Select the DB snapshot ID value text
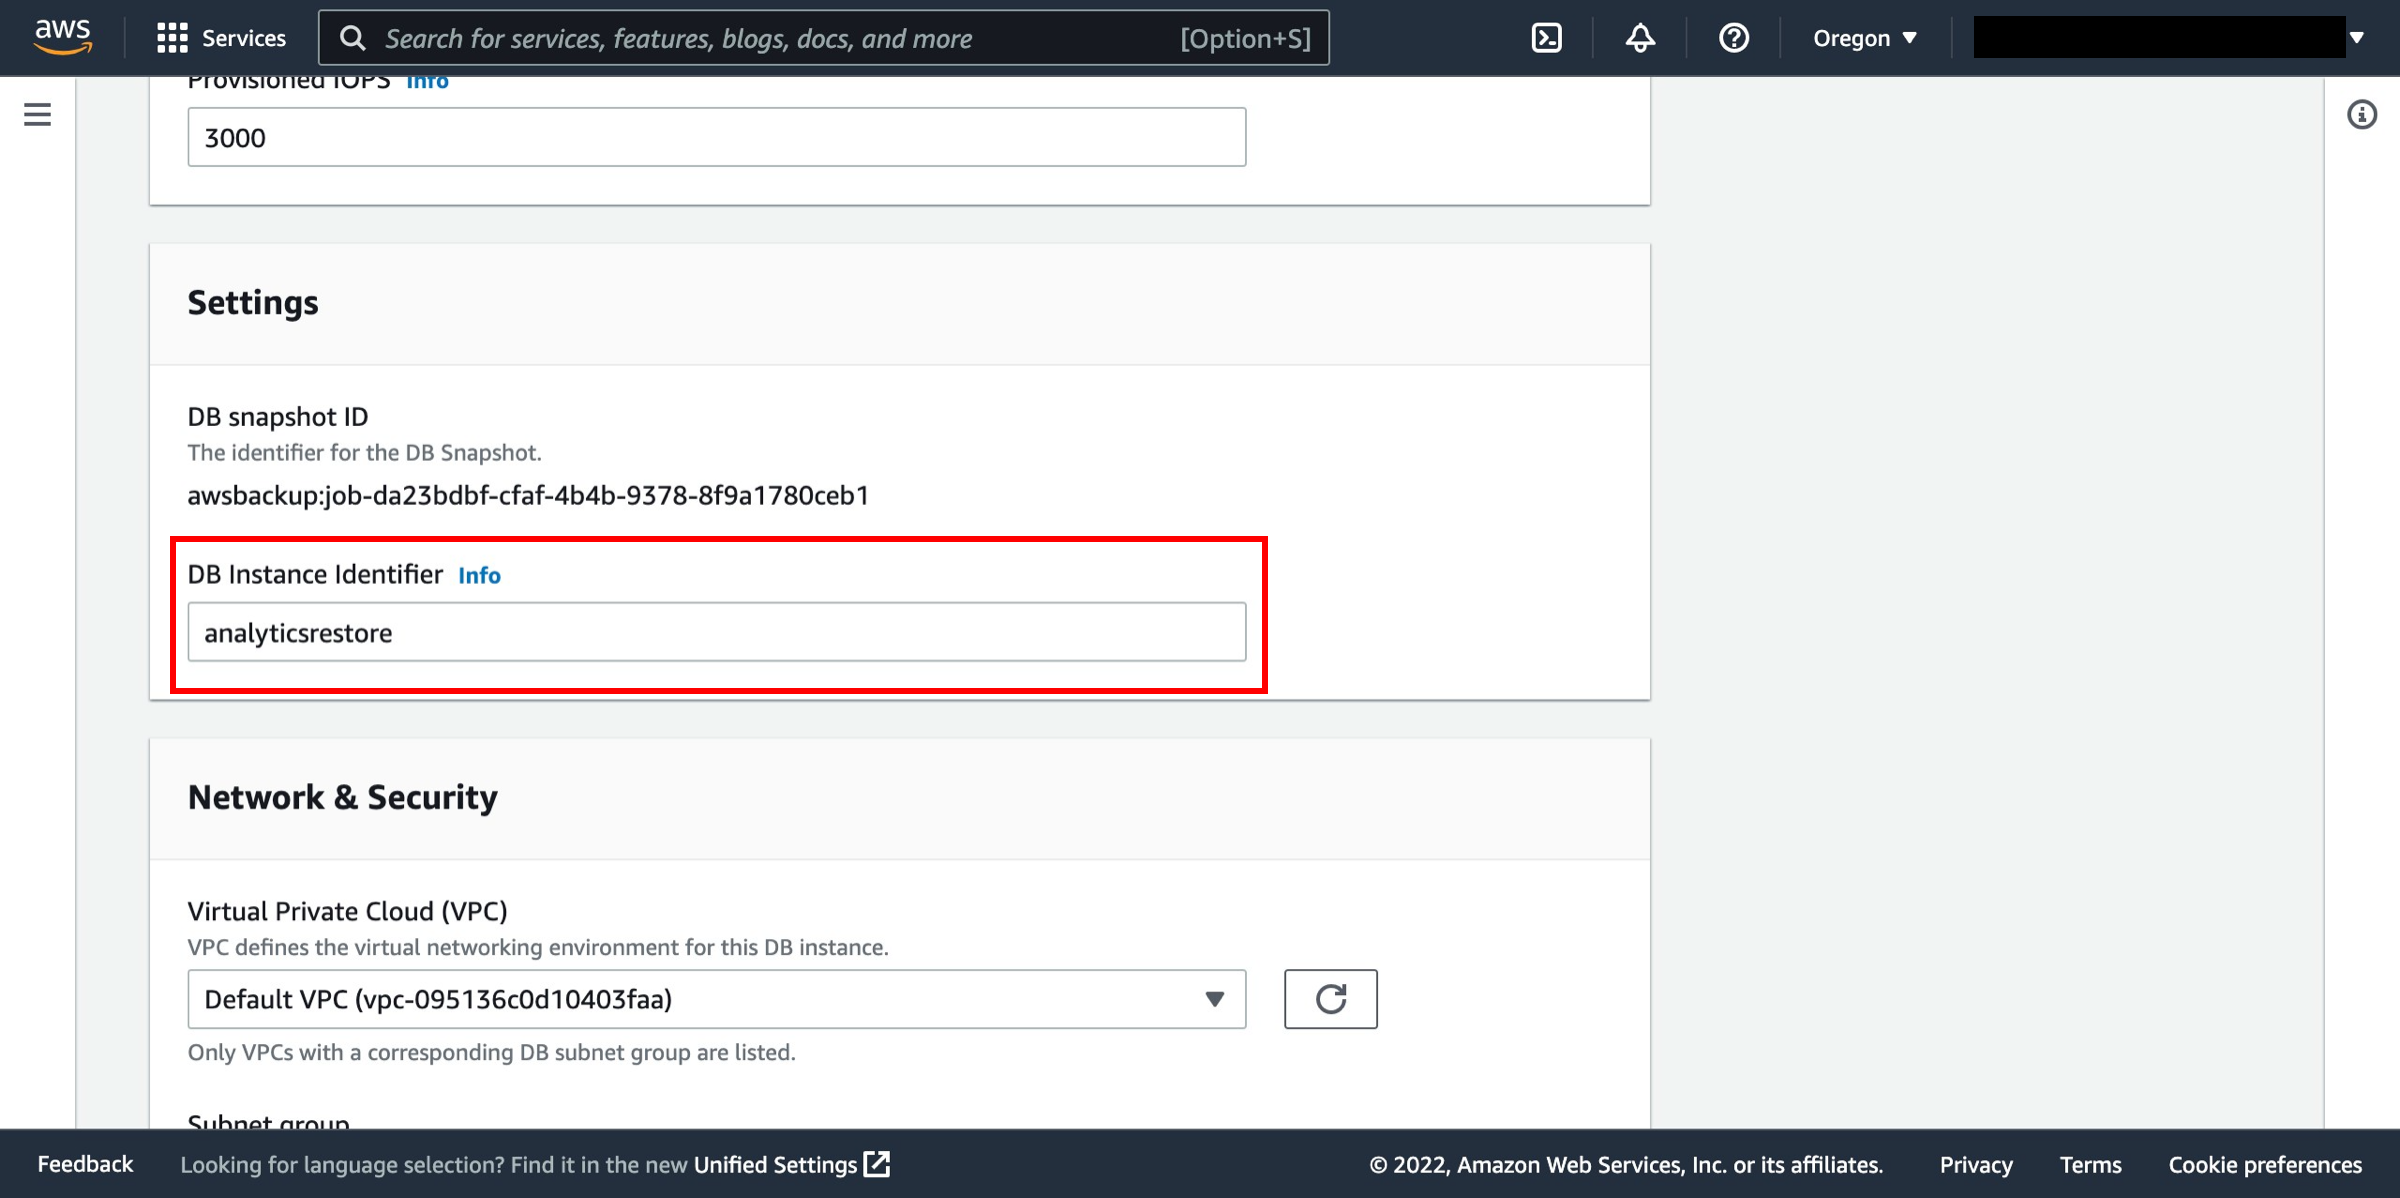The image size is (2400, 1198). [528, 495]
